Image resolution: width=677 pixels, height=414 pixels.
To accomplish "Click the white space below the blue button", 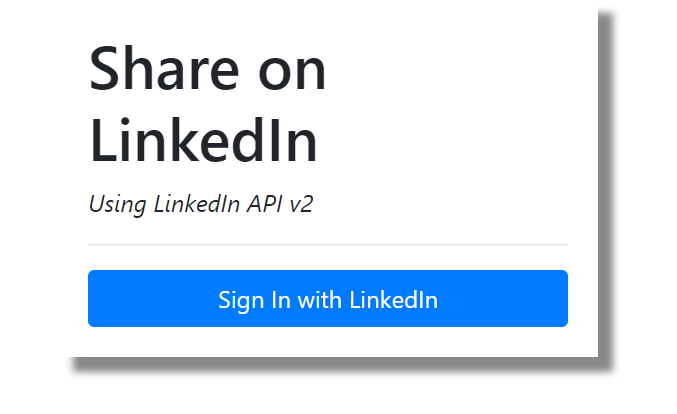I will click(x=328, y=342).
